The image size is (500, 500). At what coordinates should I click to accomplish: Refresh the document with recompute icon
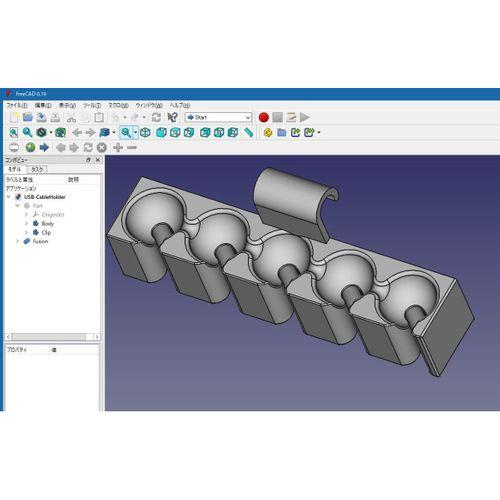tap(156, 117)
